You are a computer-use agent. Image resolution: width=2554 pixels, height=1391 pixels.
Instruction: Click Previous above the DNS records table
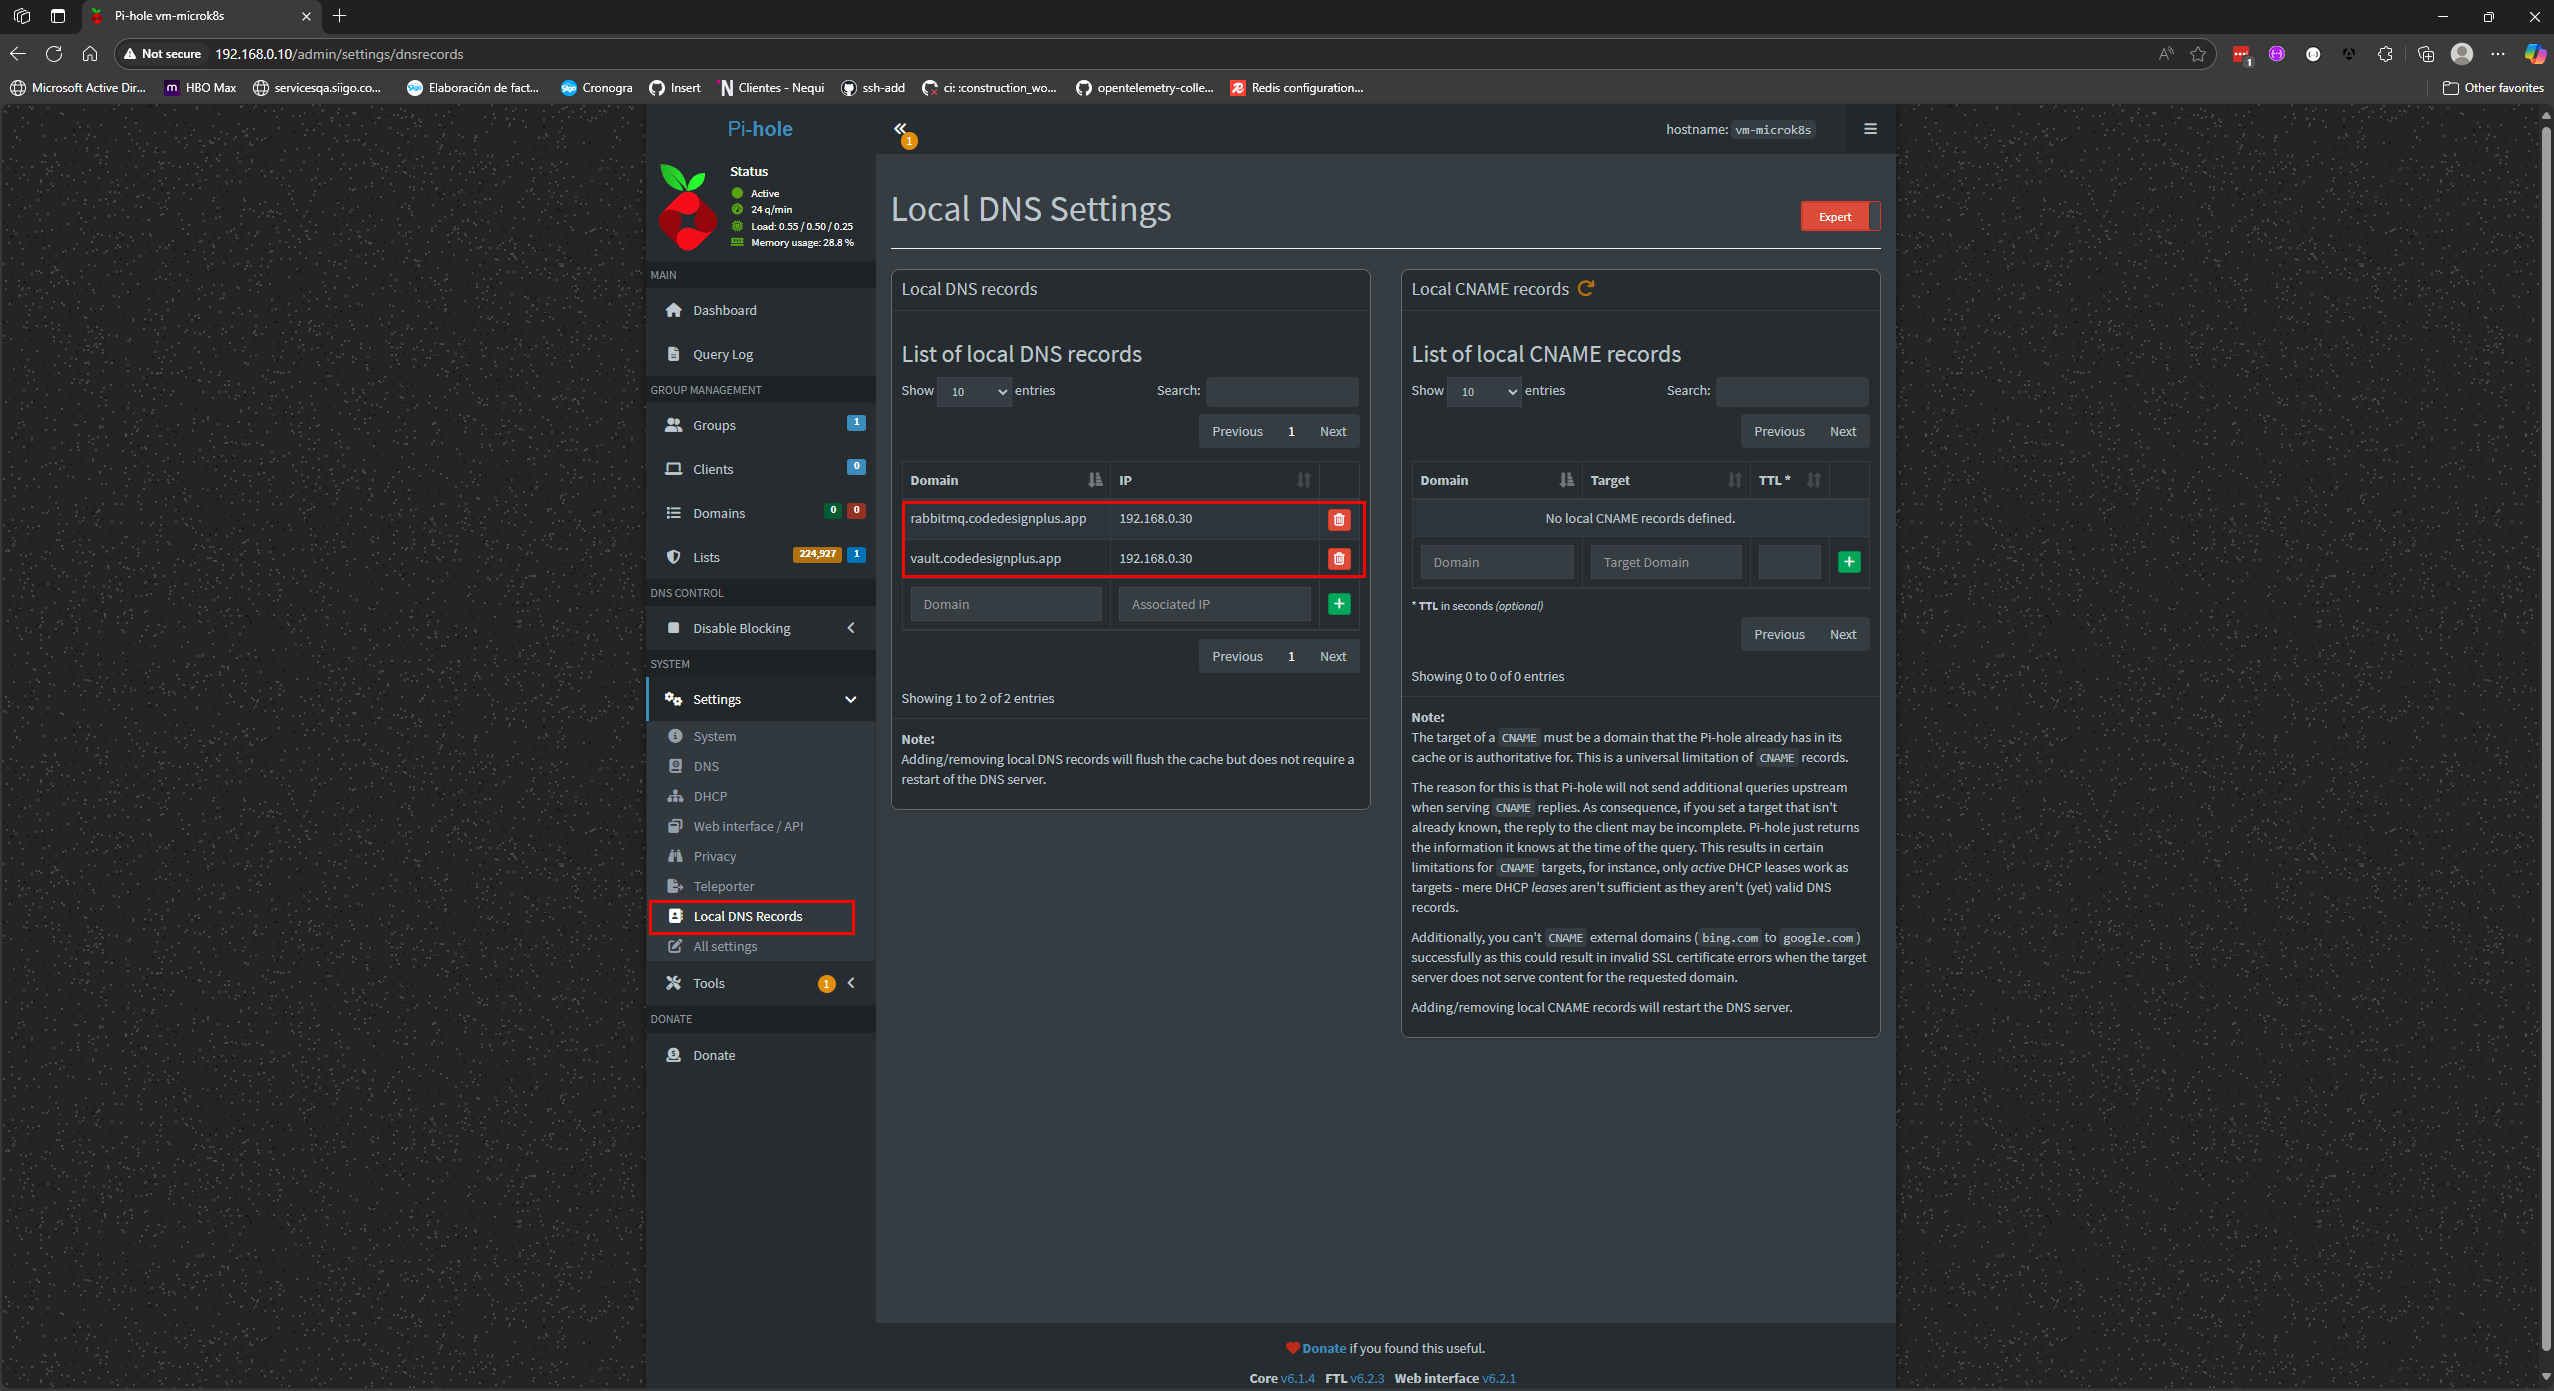point(1237,431)
